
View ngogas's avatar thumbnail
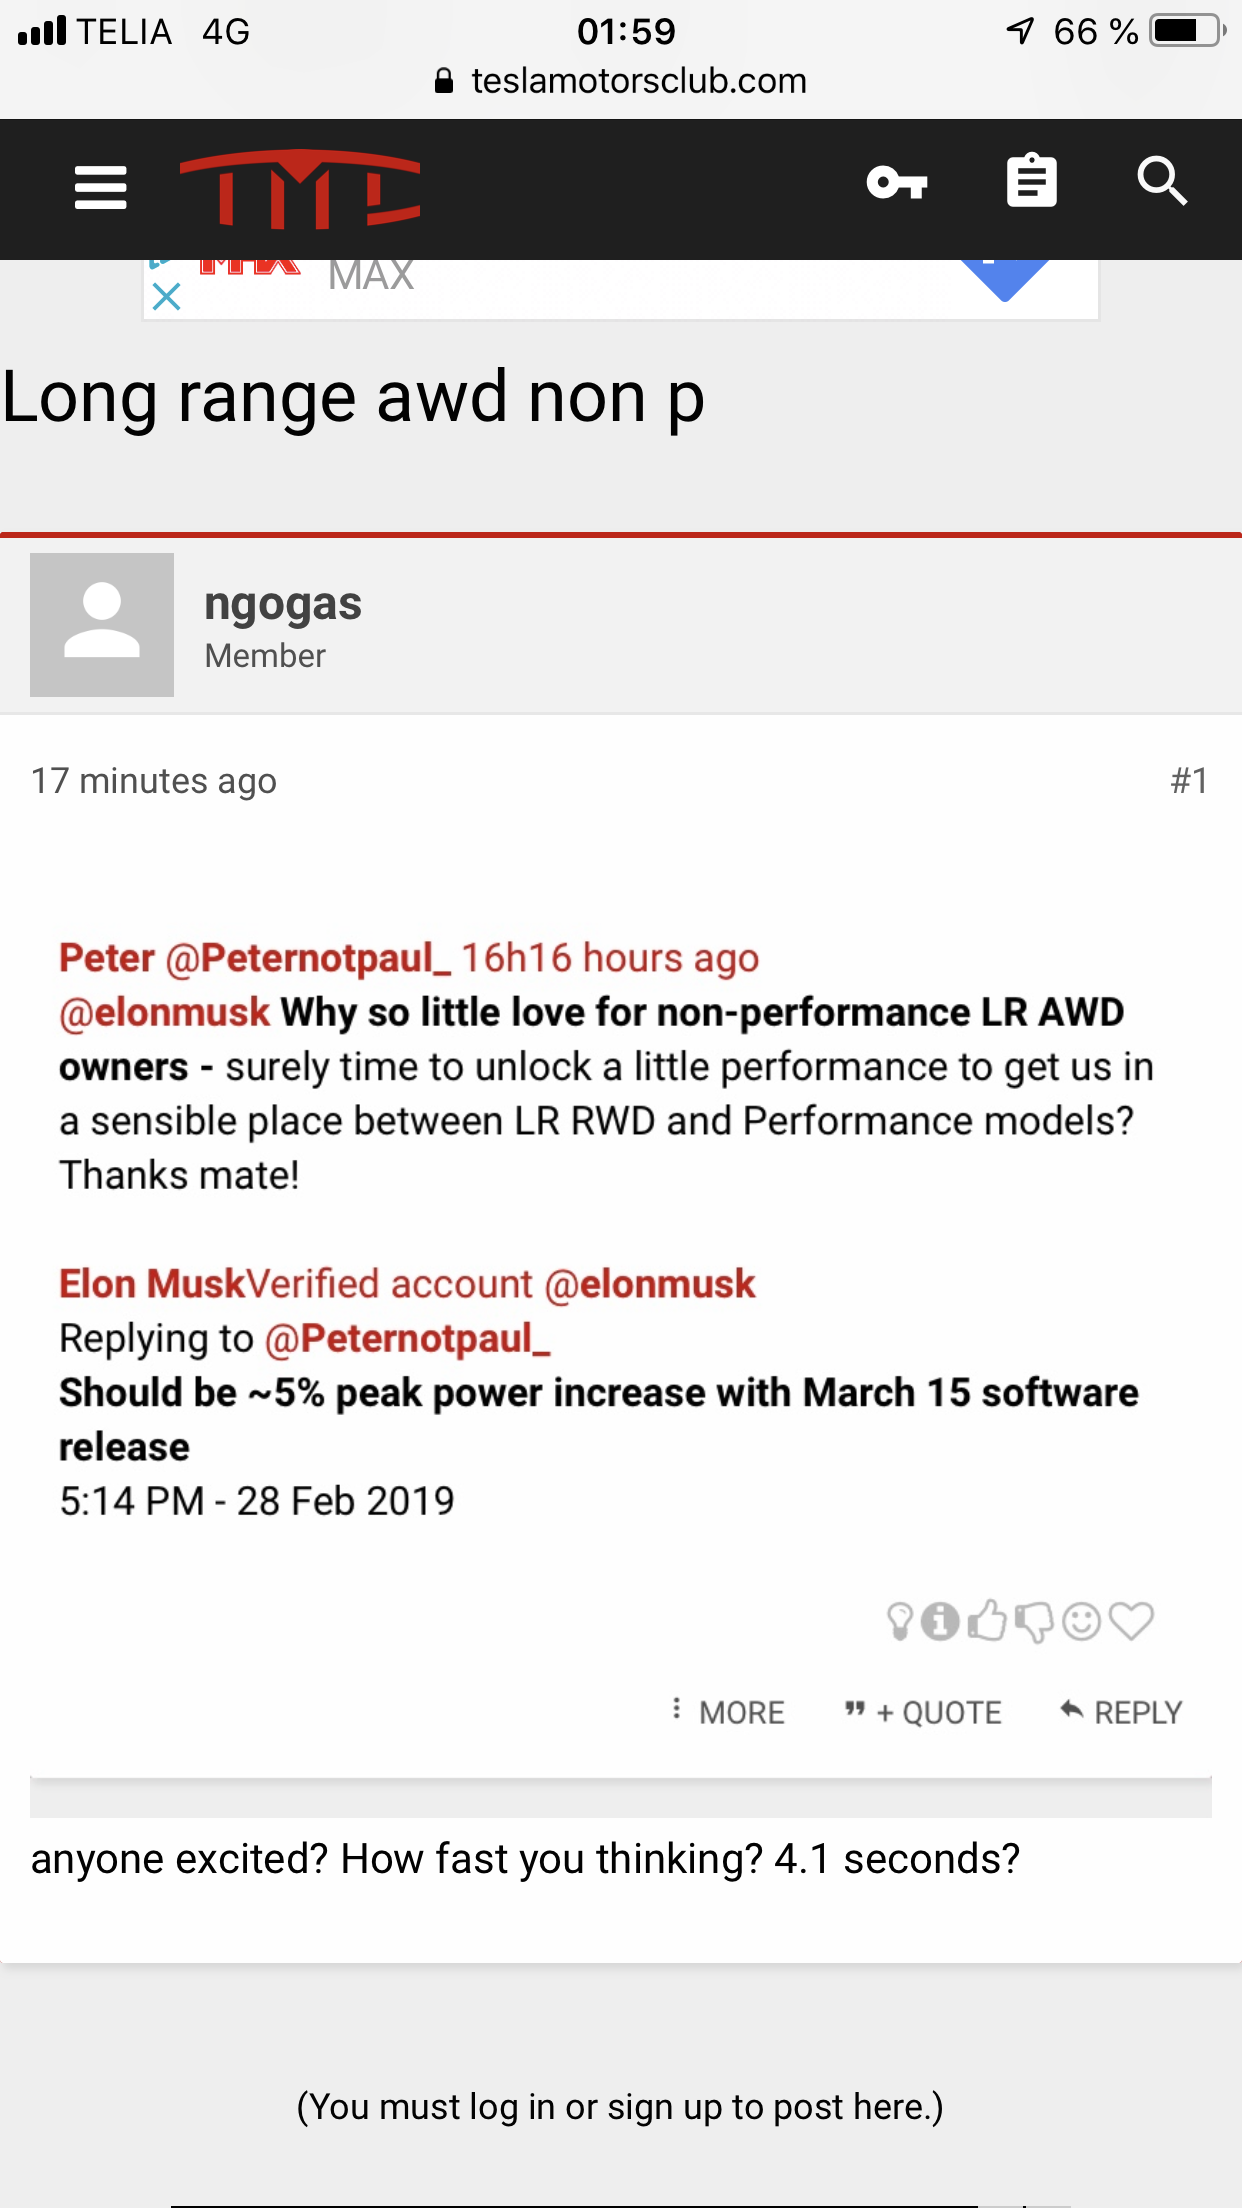pyautogui.click(x=102, y=625)
